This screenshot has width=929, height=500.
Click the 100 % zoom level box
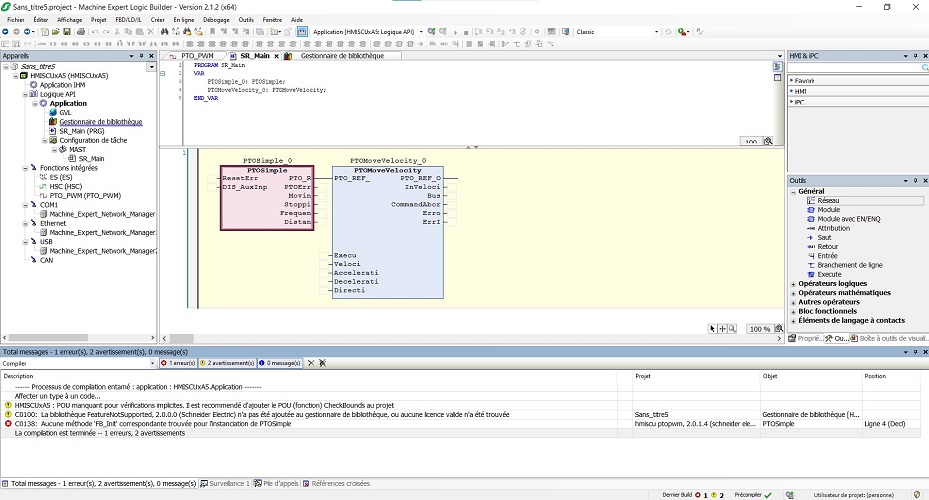760,328
